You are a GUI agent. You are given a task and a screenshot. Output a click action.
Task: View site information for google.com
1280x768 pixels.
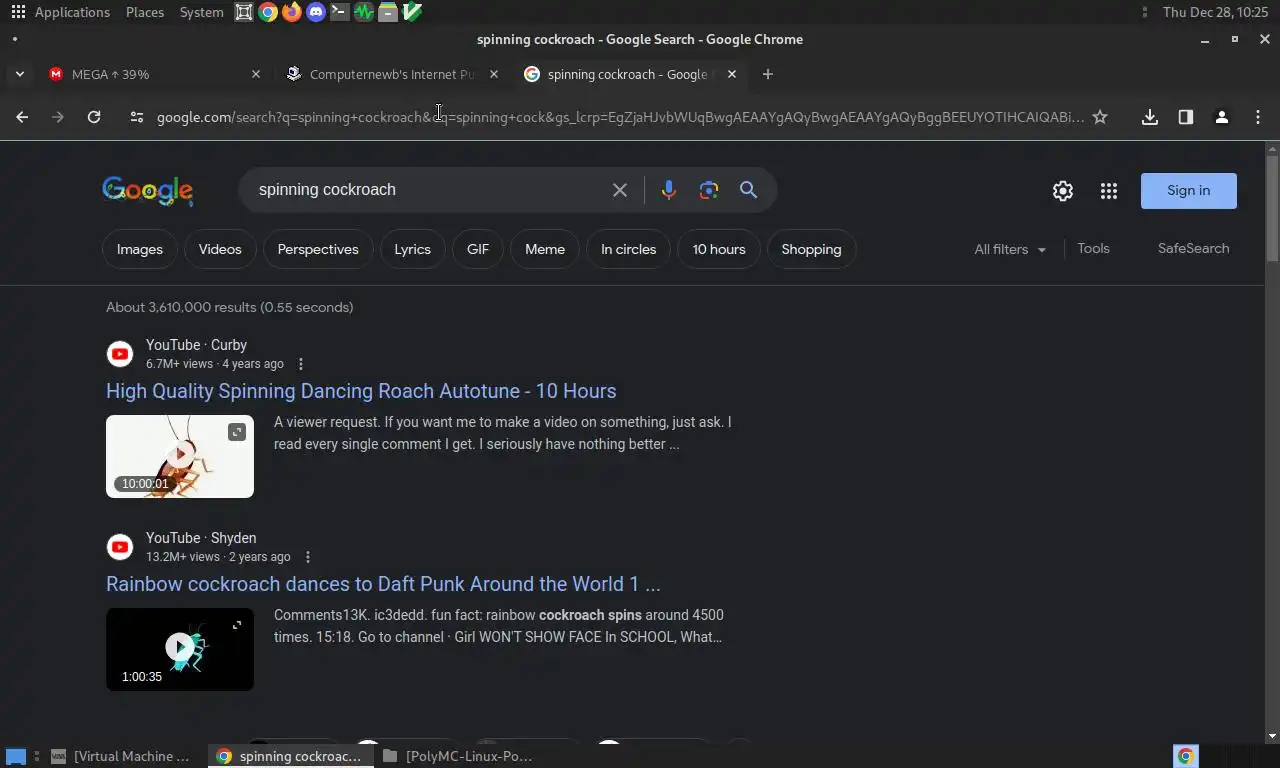pyautogui.click(x=137, y=117)
